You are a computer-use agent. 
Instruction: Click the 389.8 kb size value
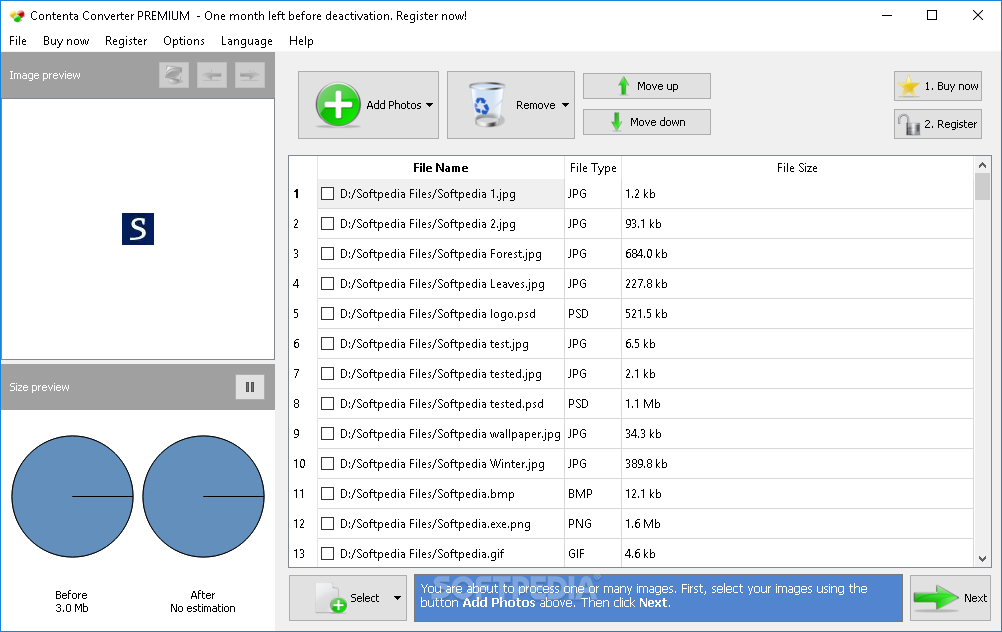click(x=646, y=464)
